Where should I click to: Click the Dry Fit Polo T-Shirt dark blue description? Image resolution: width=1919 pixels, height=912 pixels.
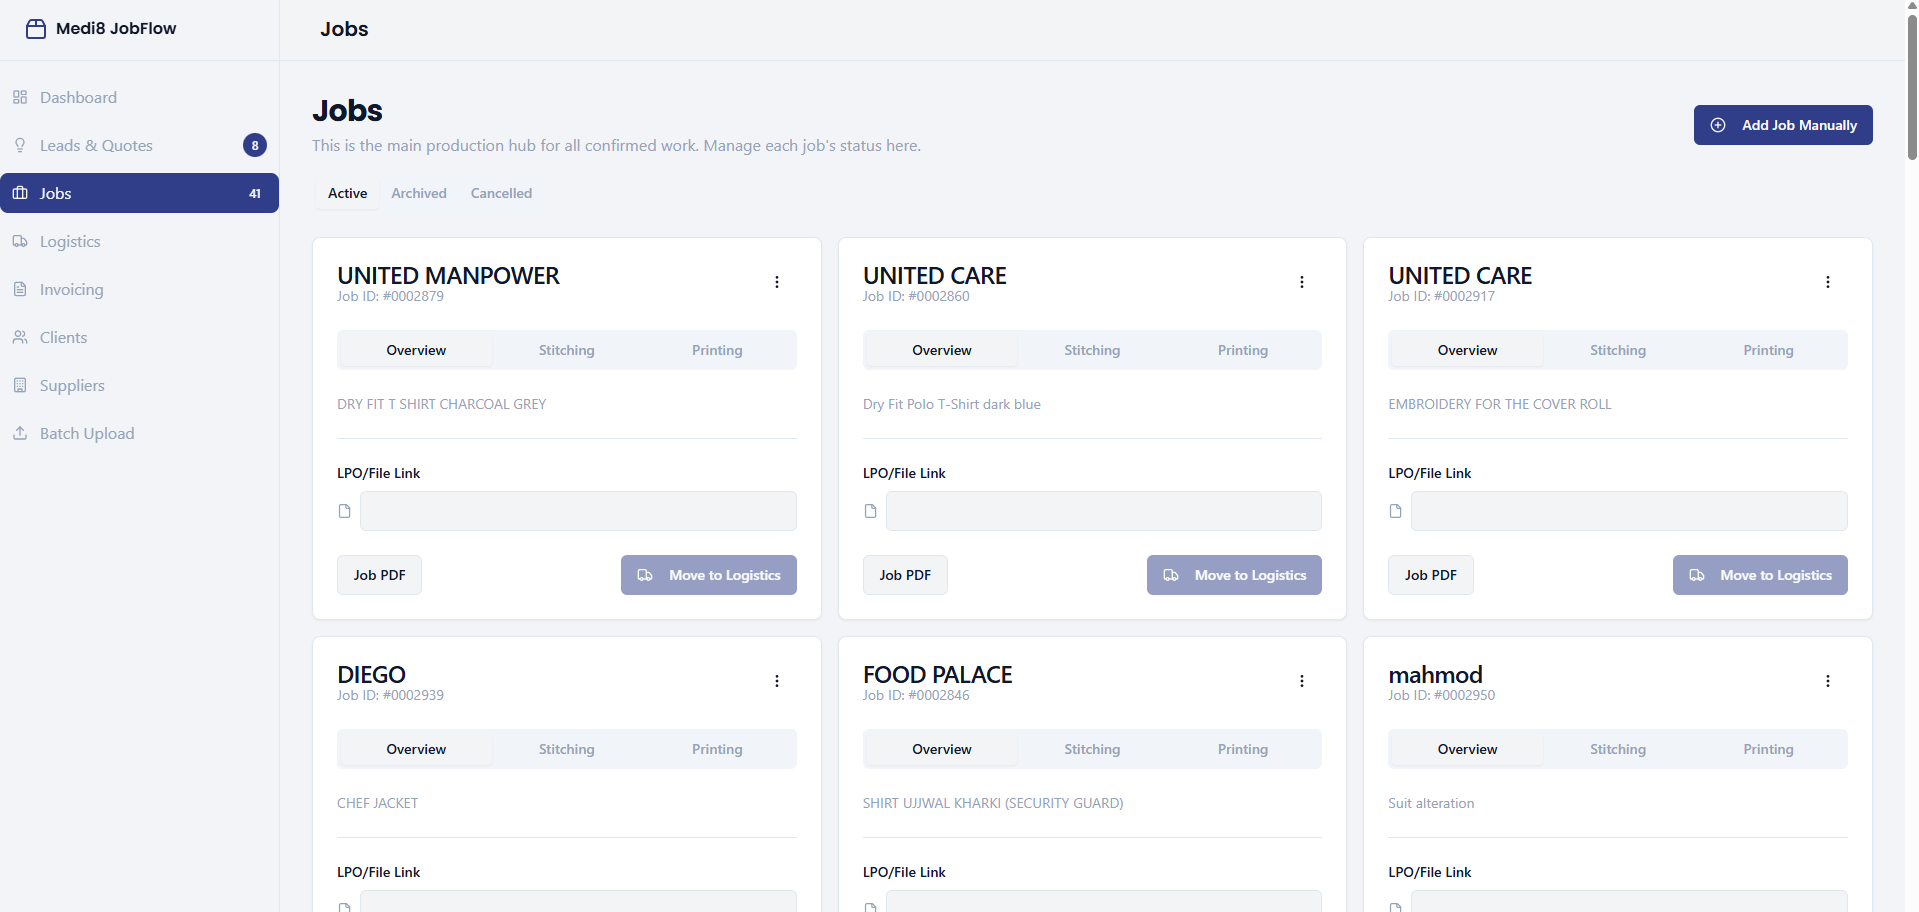click(952, 404)
